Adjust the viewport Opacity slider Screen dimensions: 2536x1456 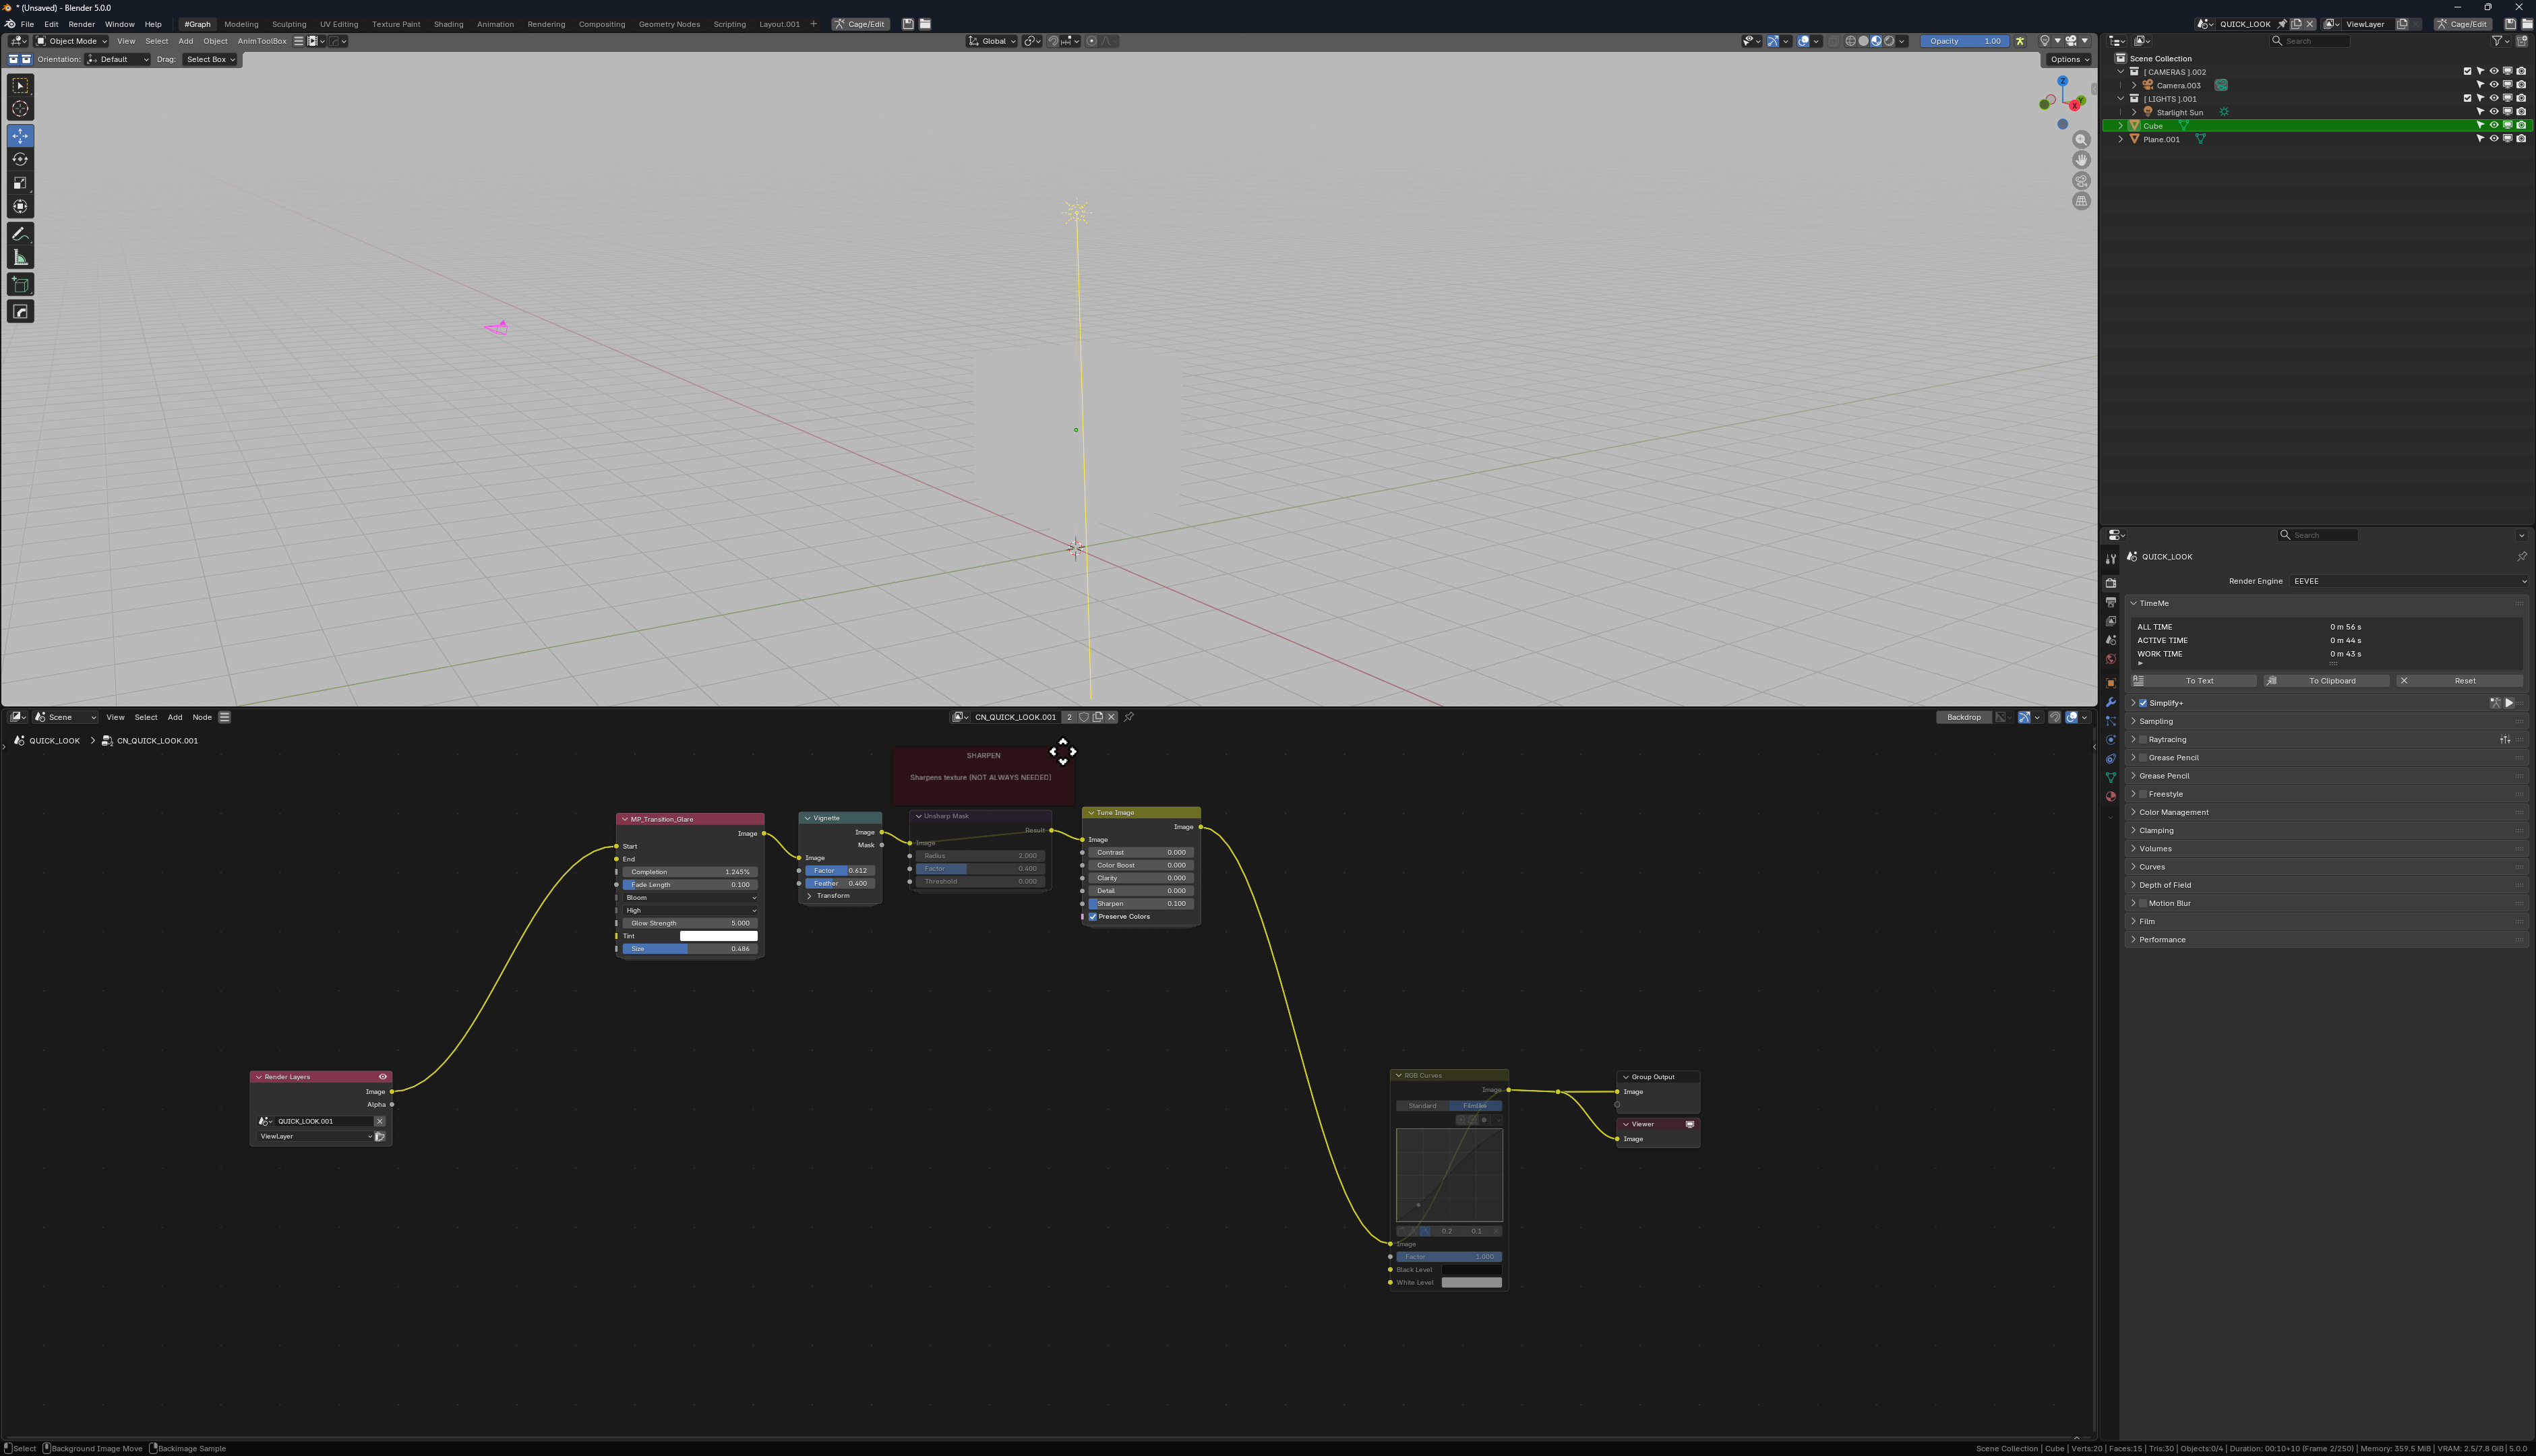click(1965, 41)
